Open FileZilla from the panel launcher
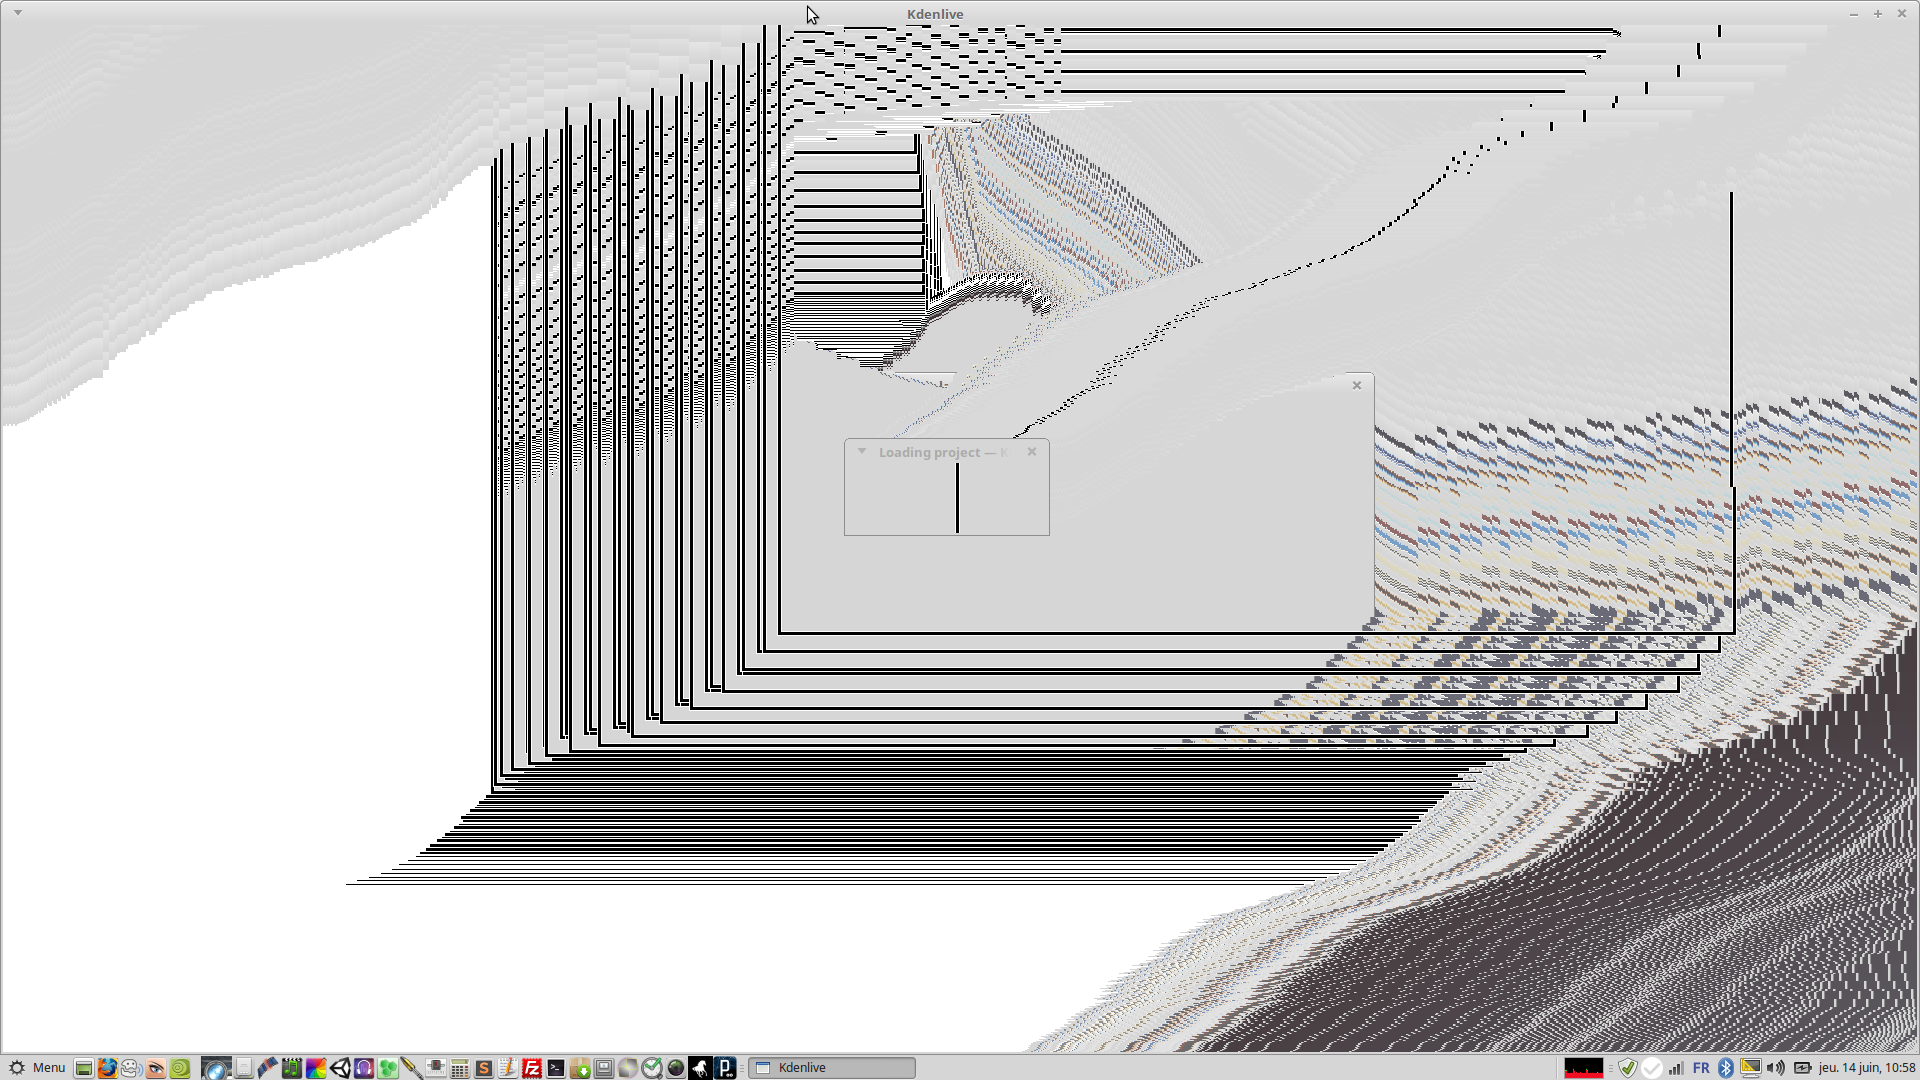Viewport: 1920px width, 1080px height. (532, 1068)
